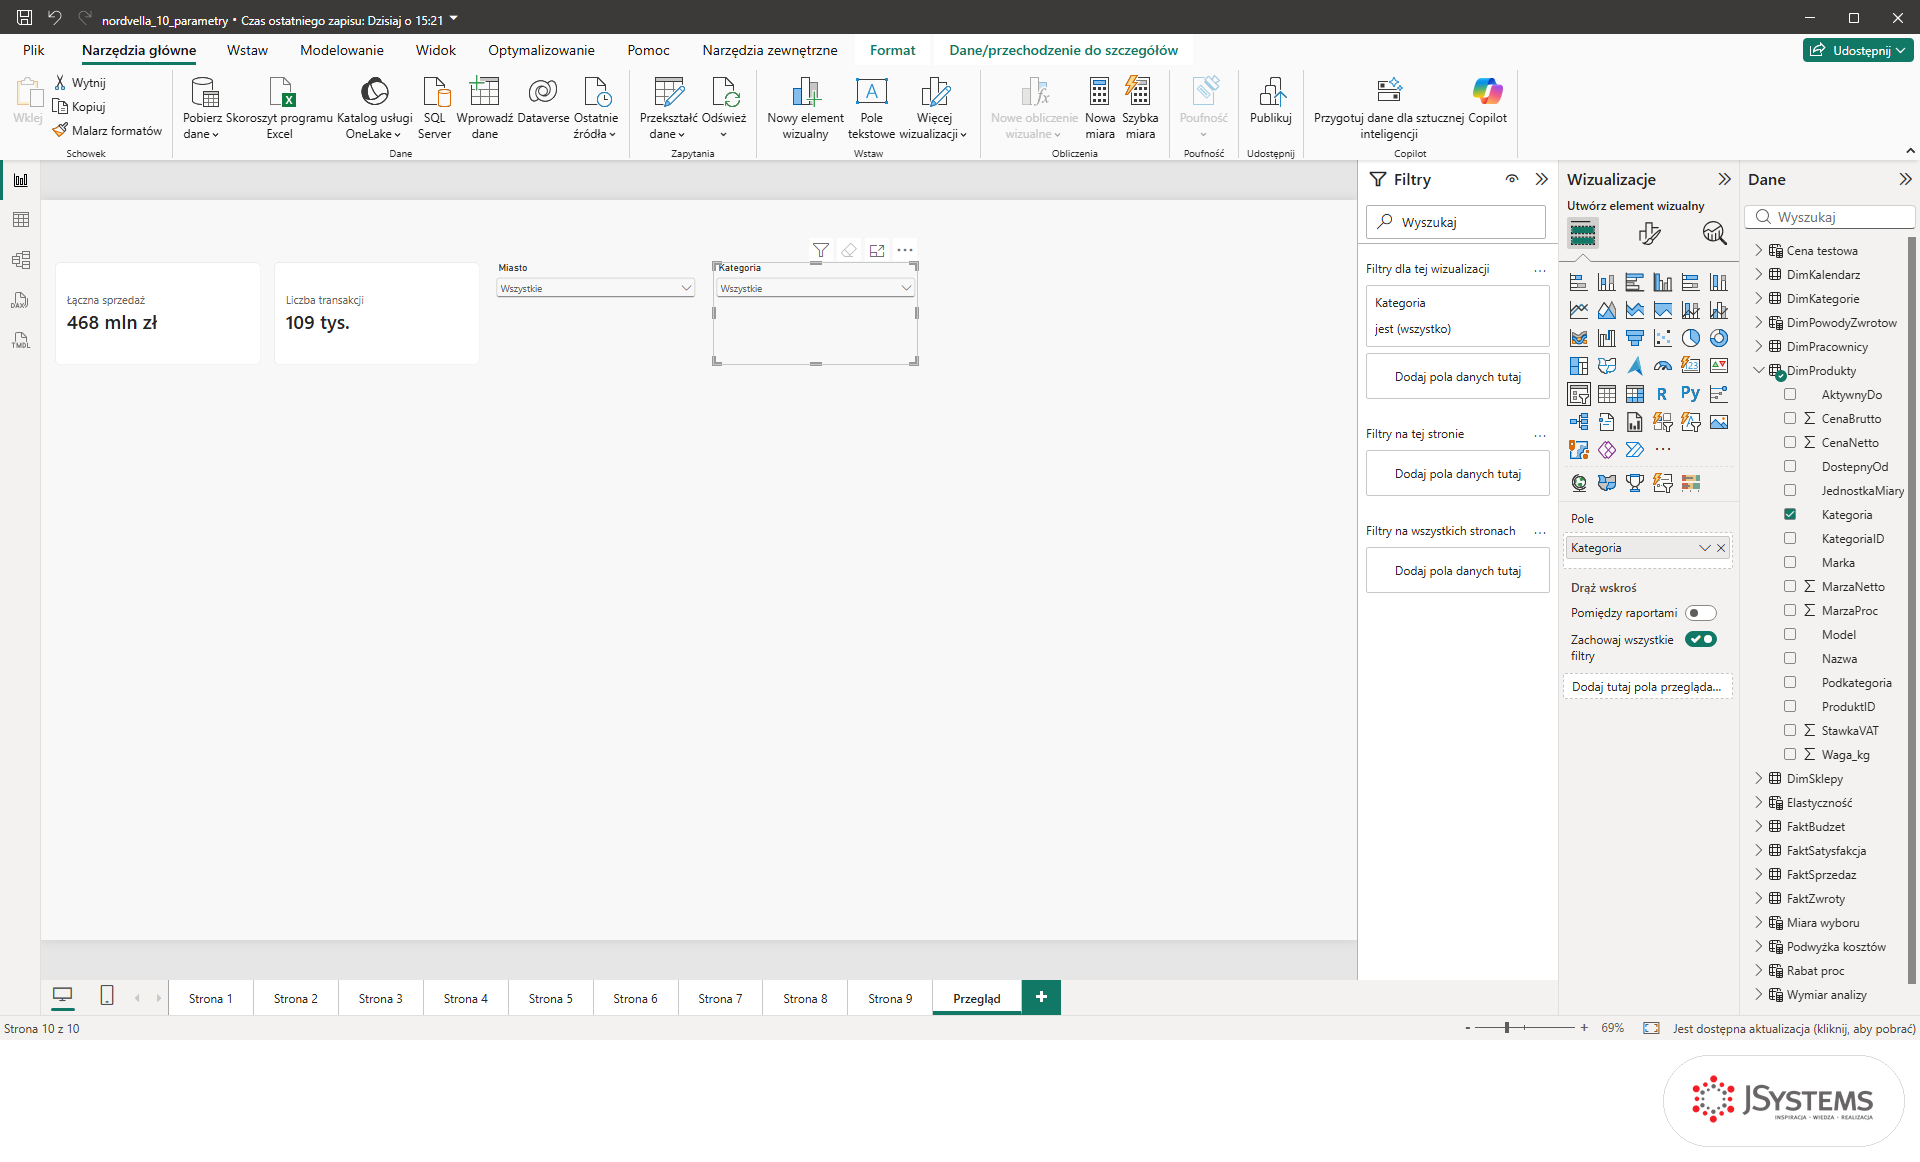Click update available status link
Image resolution: width=1920 pixels, height=1162 pixels.
1794,1028
